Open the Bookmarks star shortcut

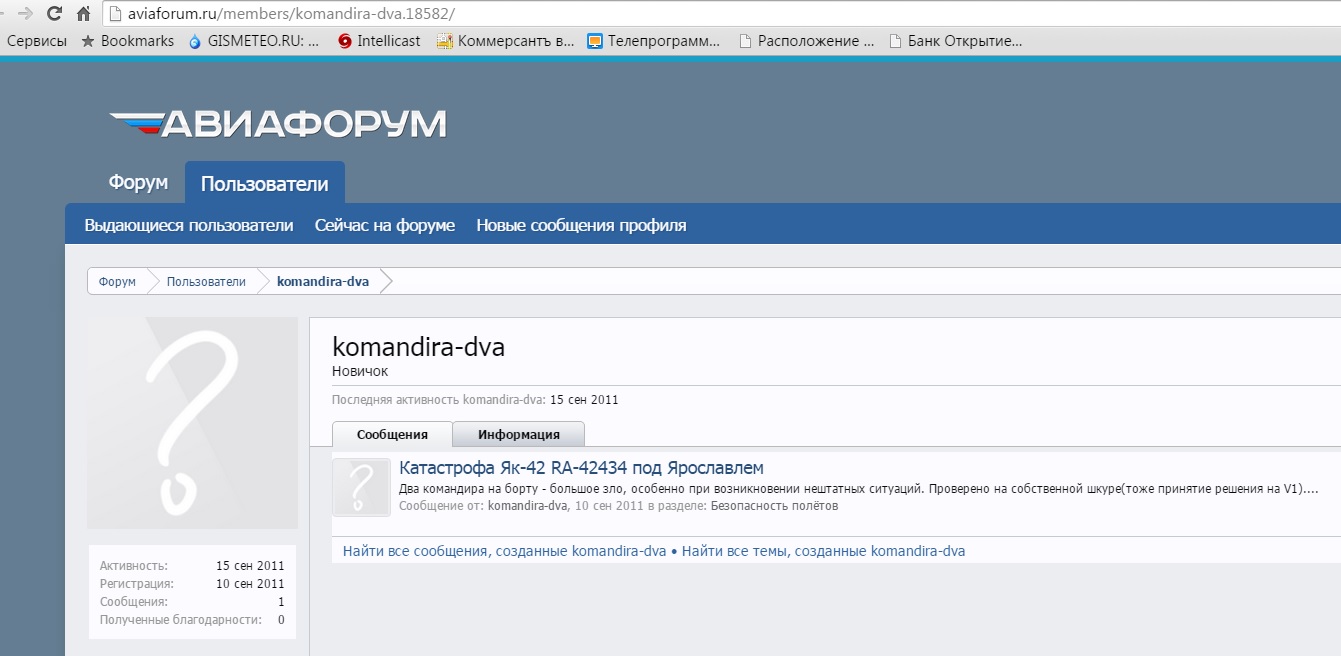[127, 41]
